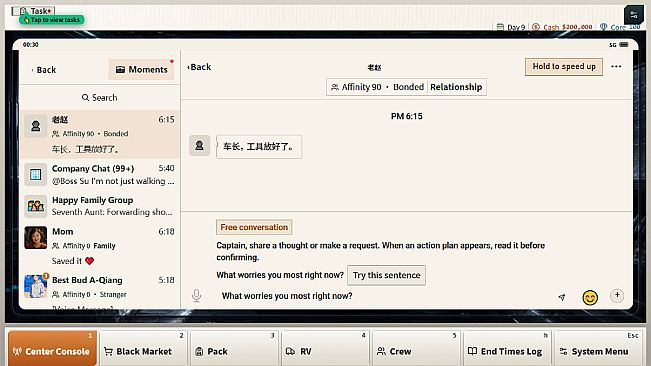Click Try this sentence button
This screenshot has width=651, height=366.
point(387,275)
